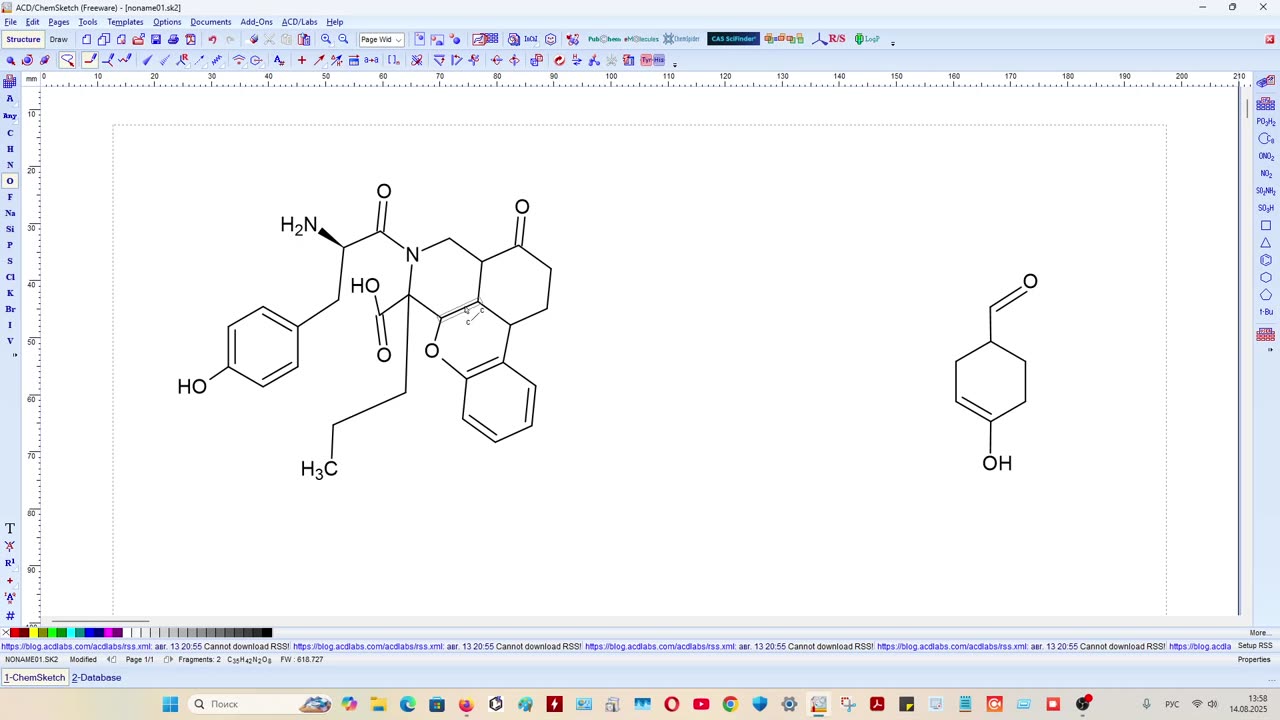This screenshot has width=1280, height=720.
Task: Insert t-Bu group template
Action: pos(1266,312)
